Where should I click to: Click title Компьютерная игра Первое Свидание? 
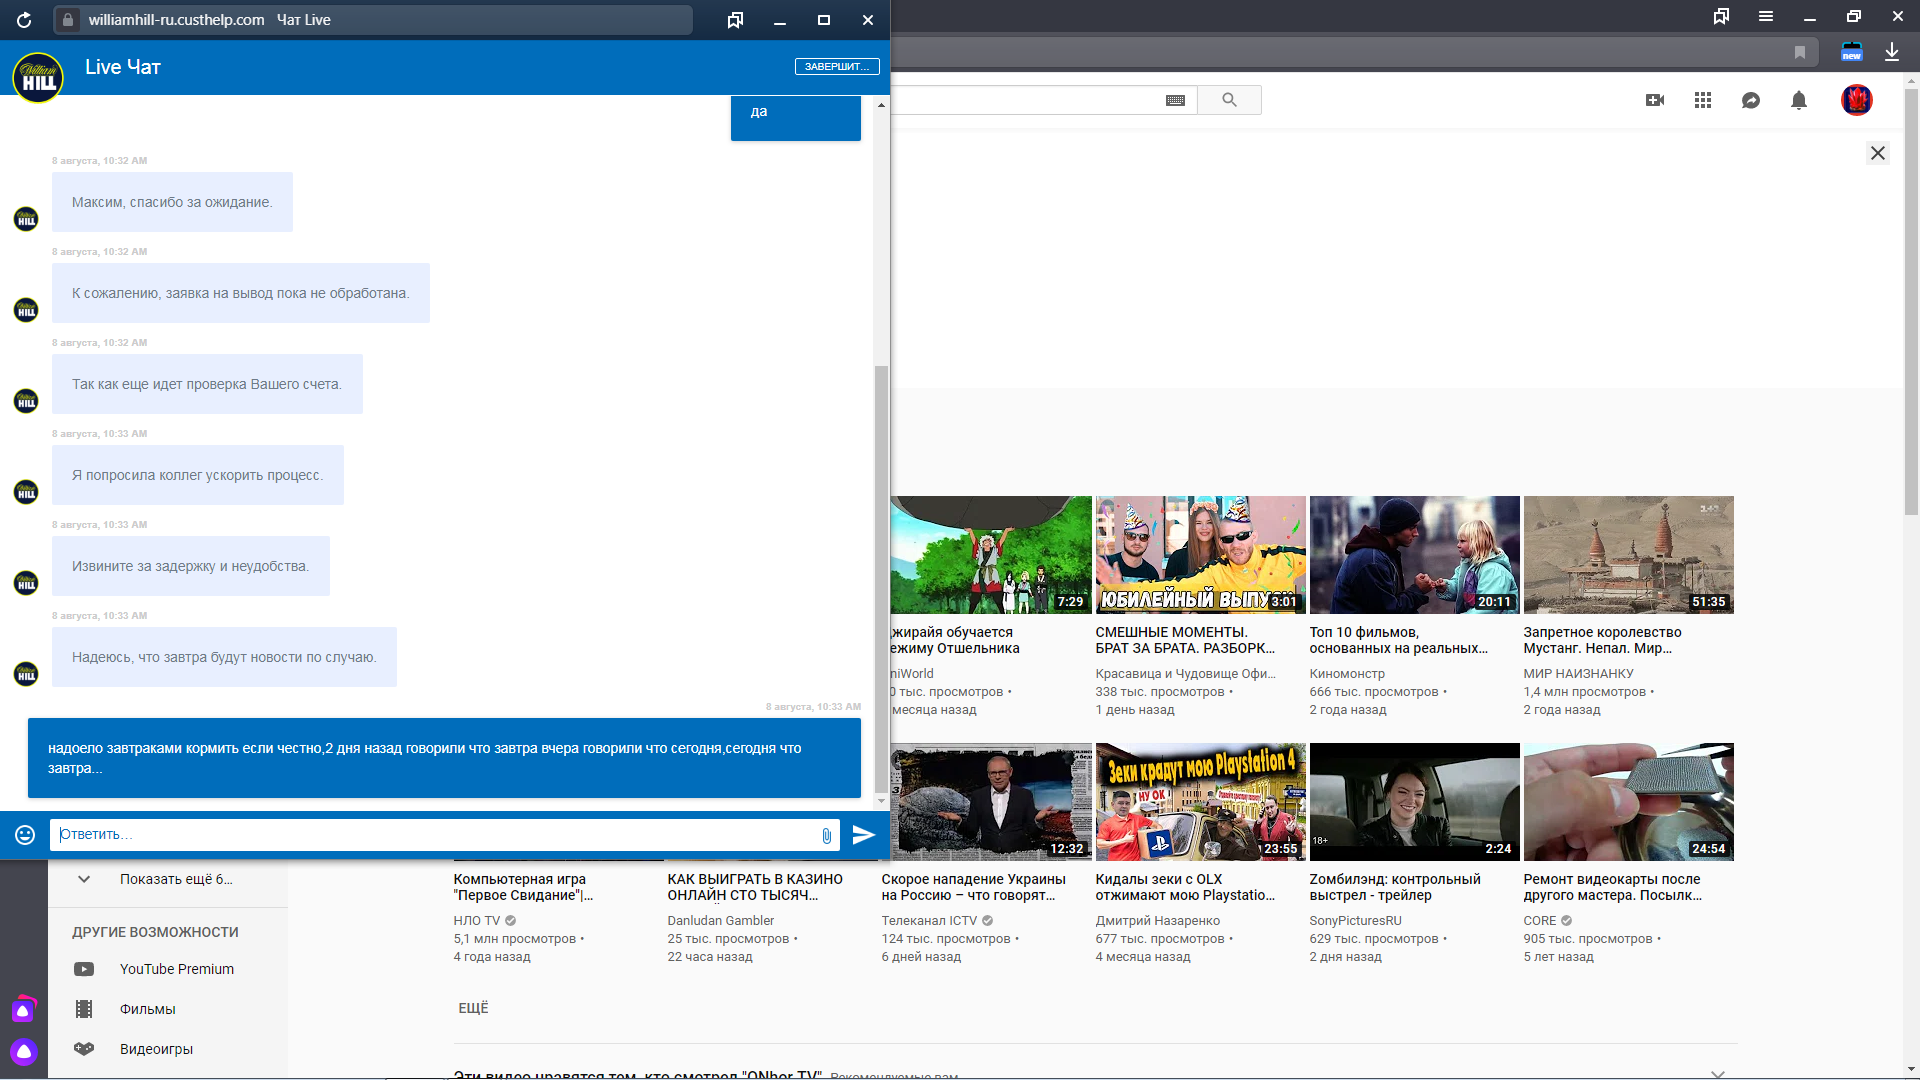523,887
